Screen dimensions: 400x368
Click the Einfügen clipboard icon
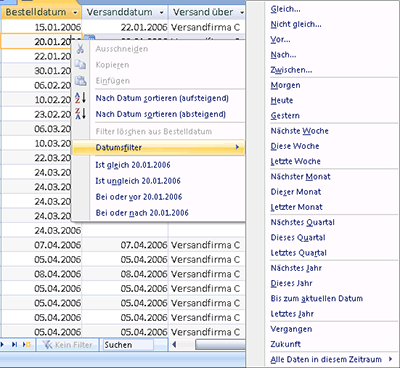80,80
